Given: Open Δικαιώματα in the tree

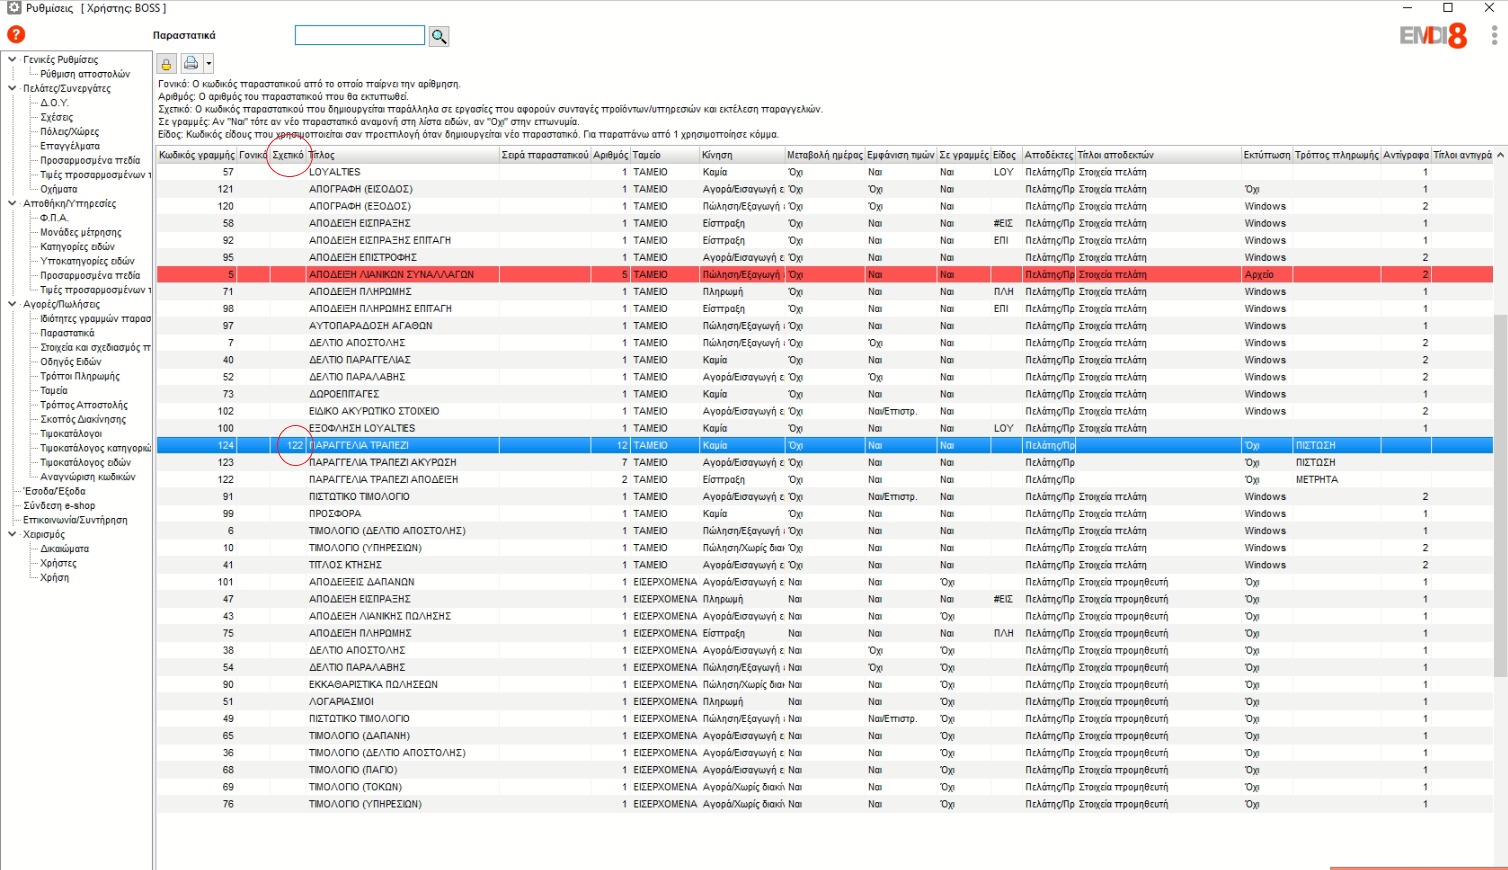Looking at the screenshot, I should point(64,549).
